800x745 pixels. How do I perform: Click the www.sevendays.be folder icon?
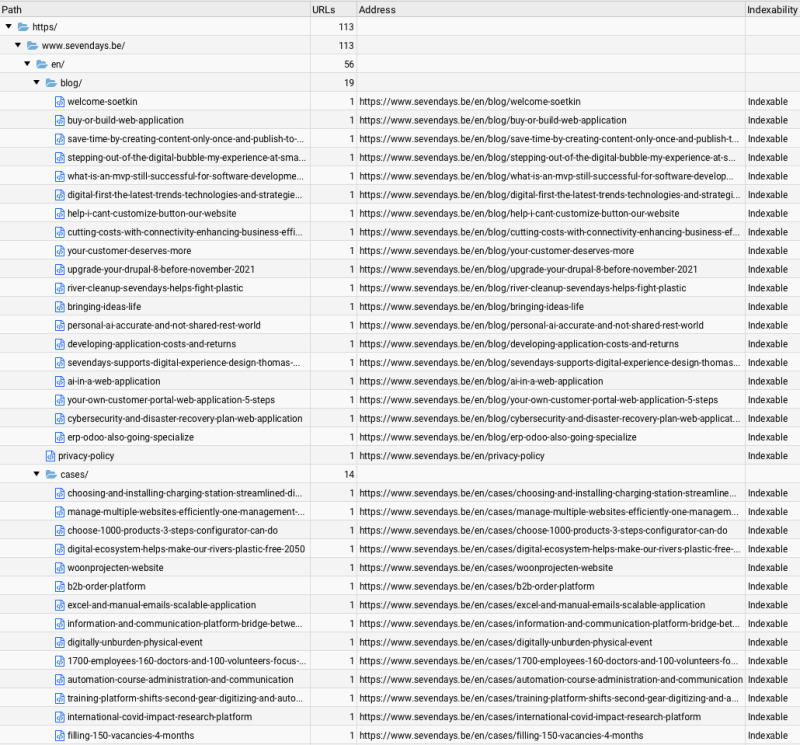[32, 45]
